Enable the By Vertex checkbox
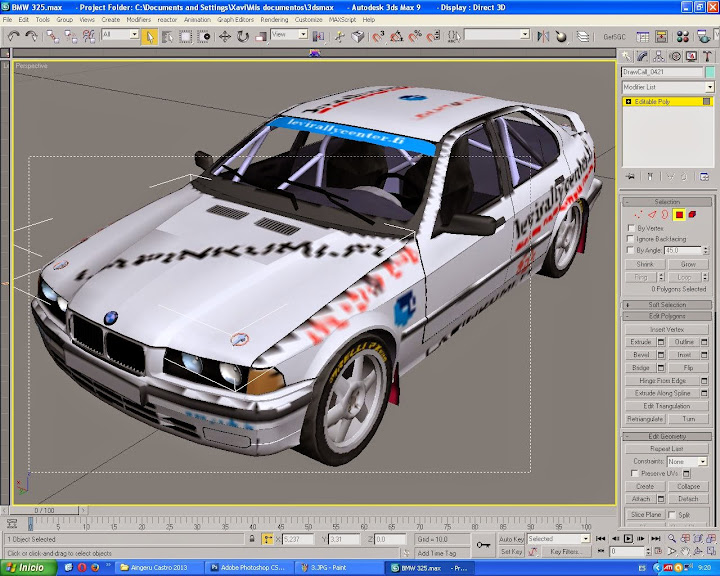The width and height of the screenshot is (720, 576). [630, 228]
